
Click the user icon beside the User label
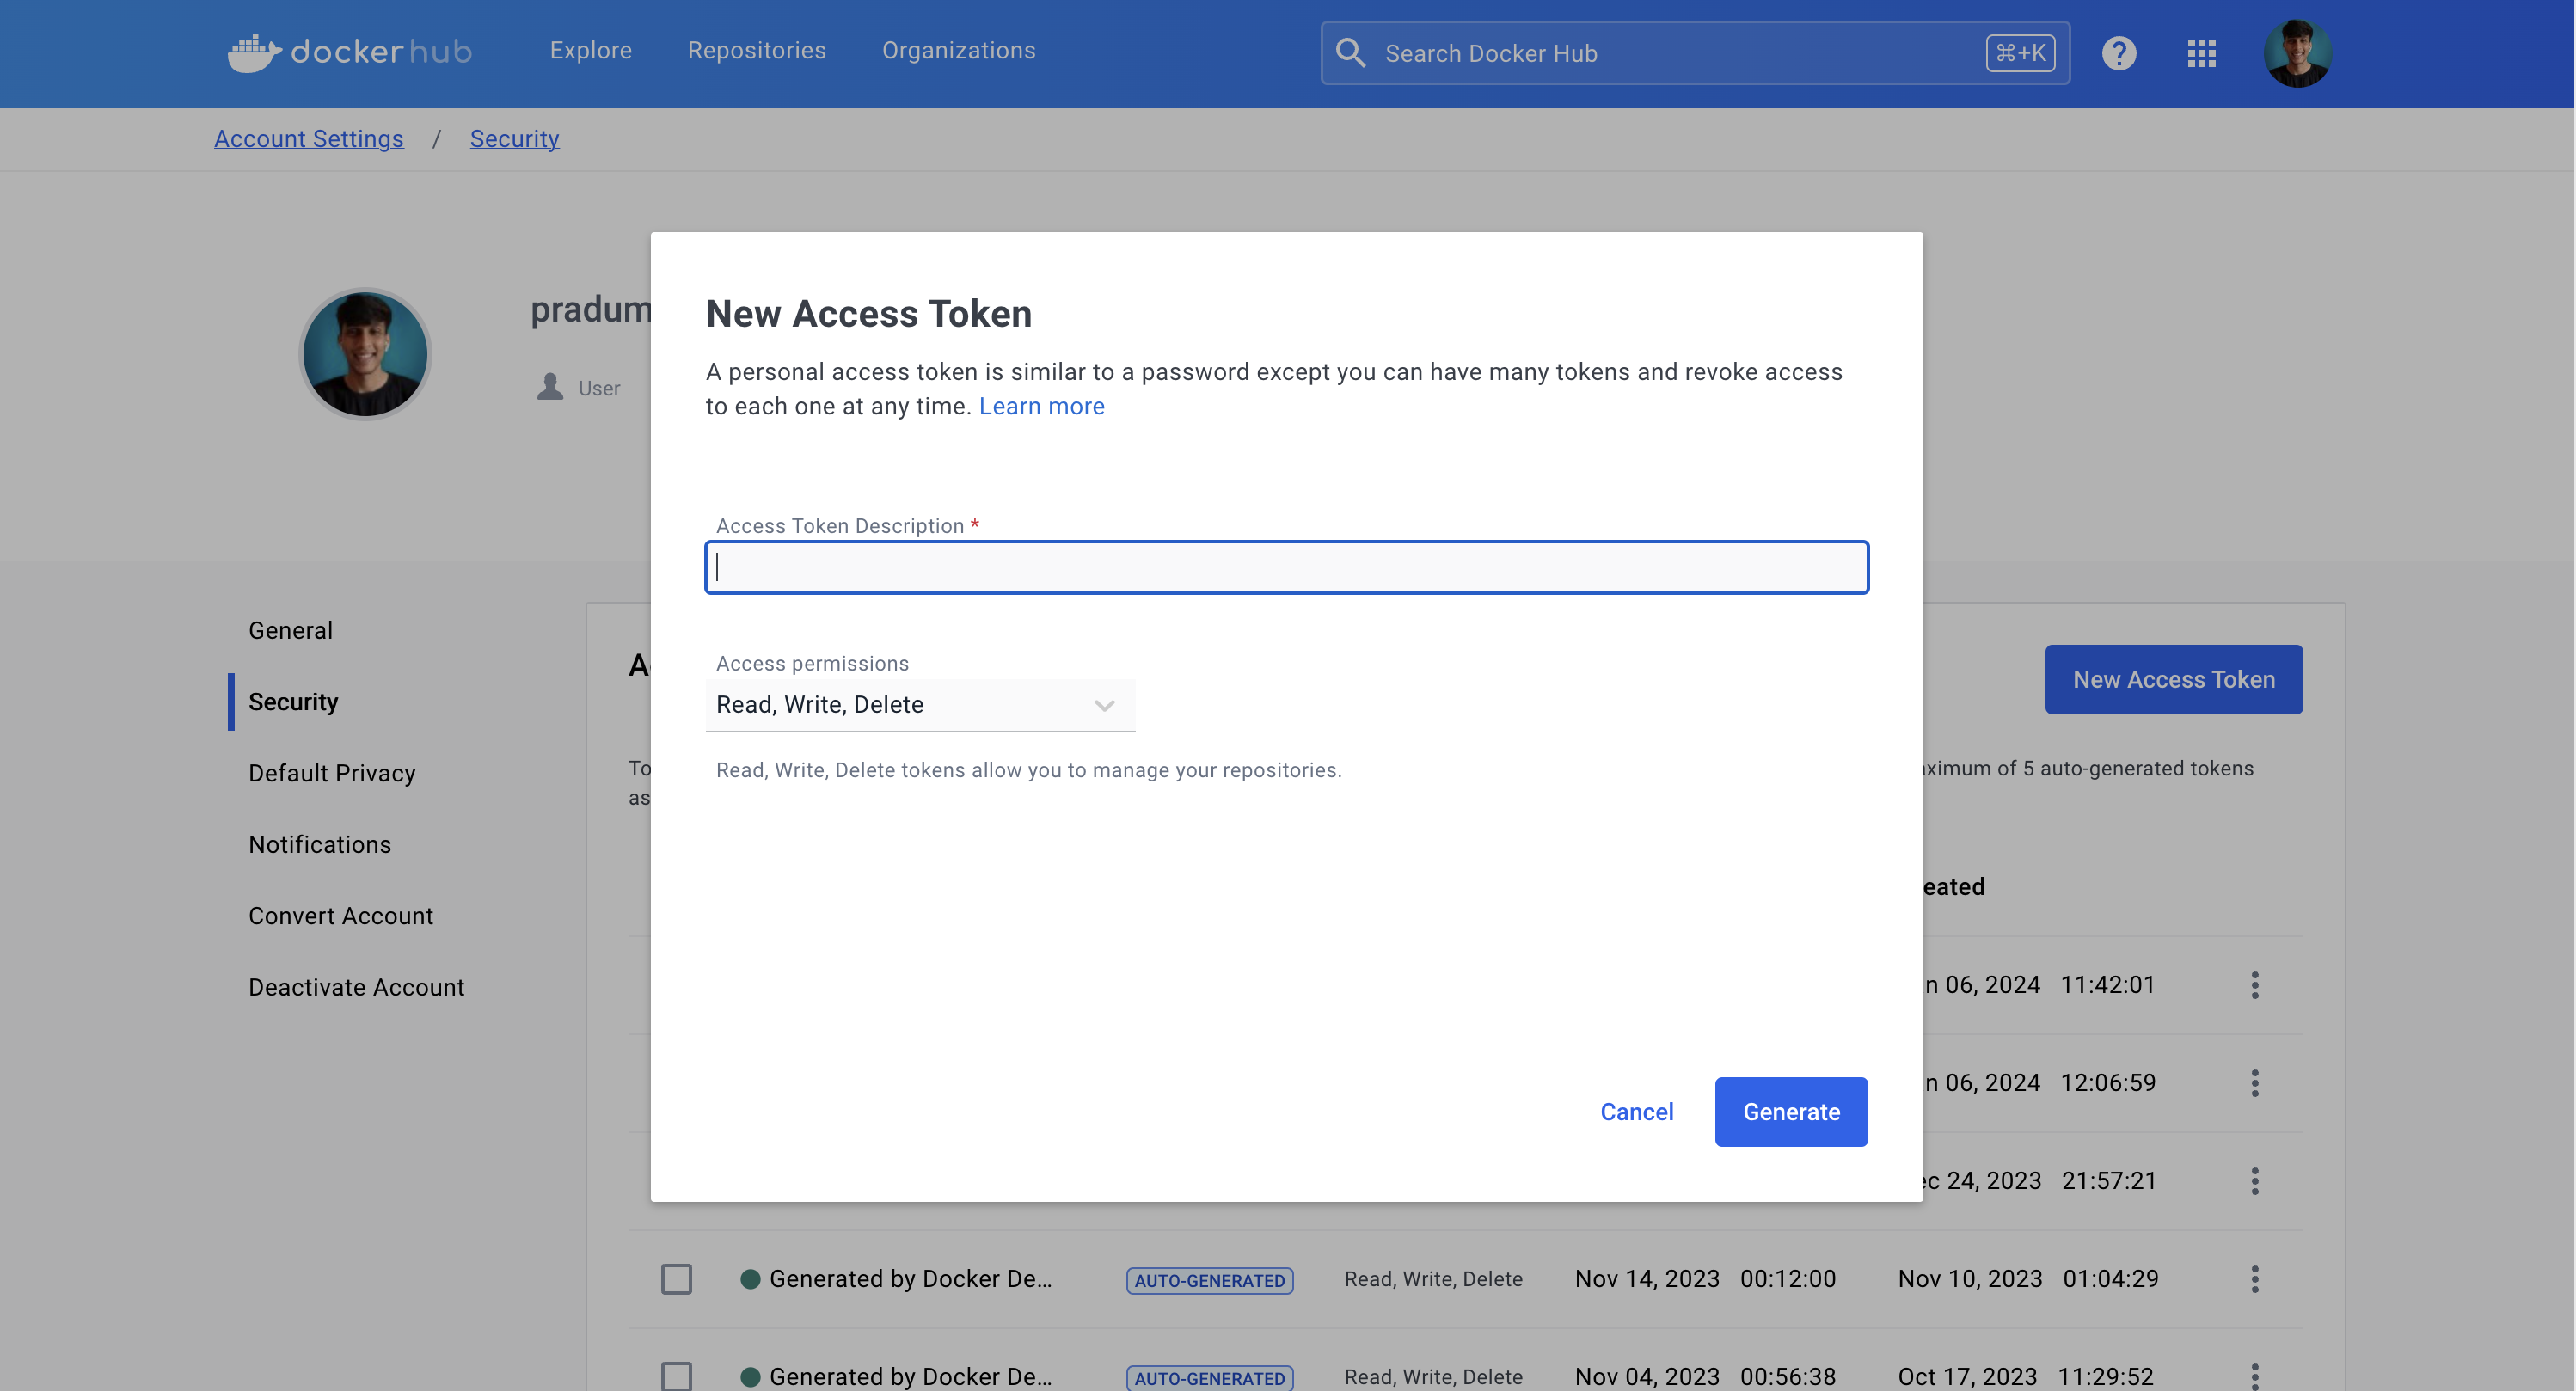point(549,387)
